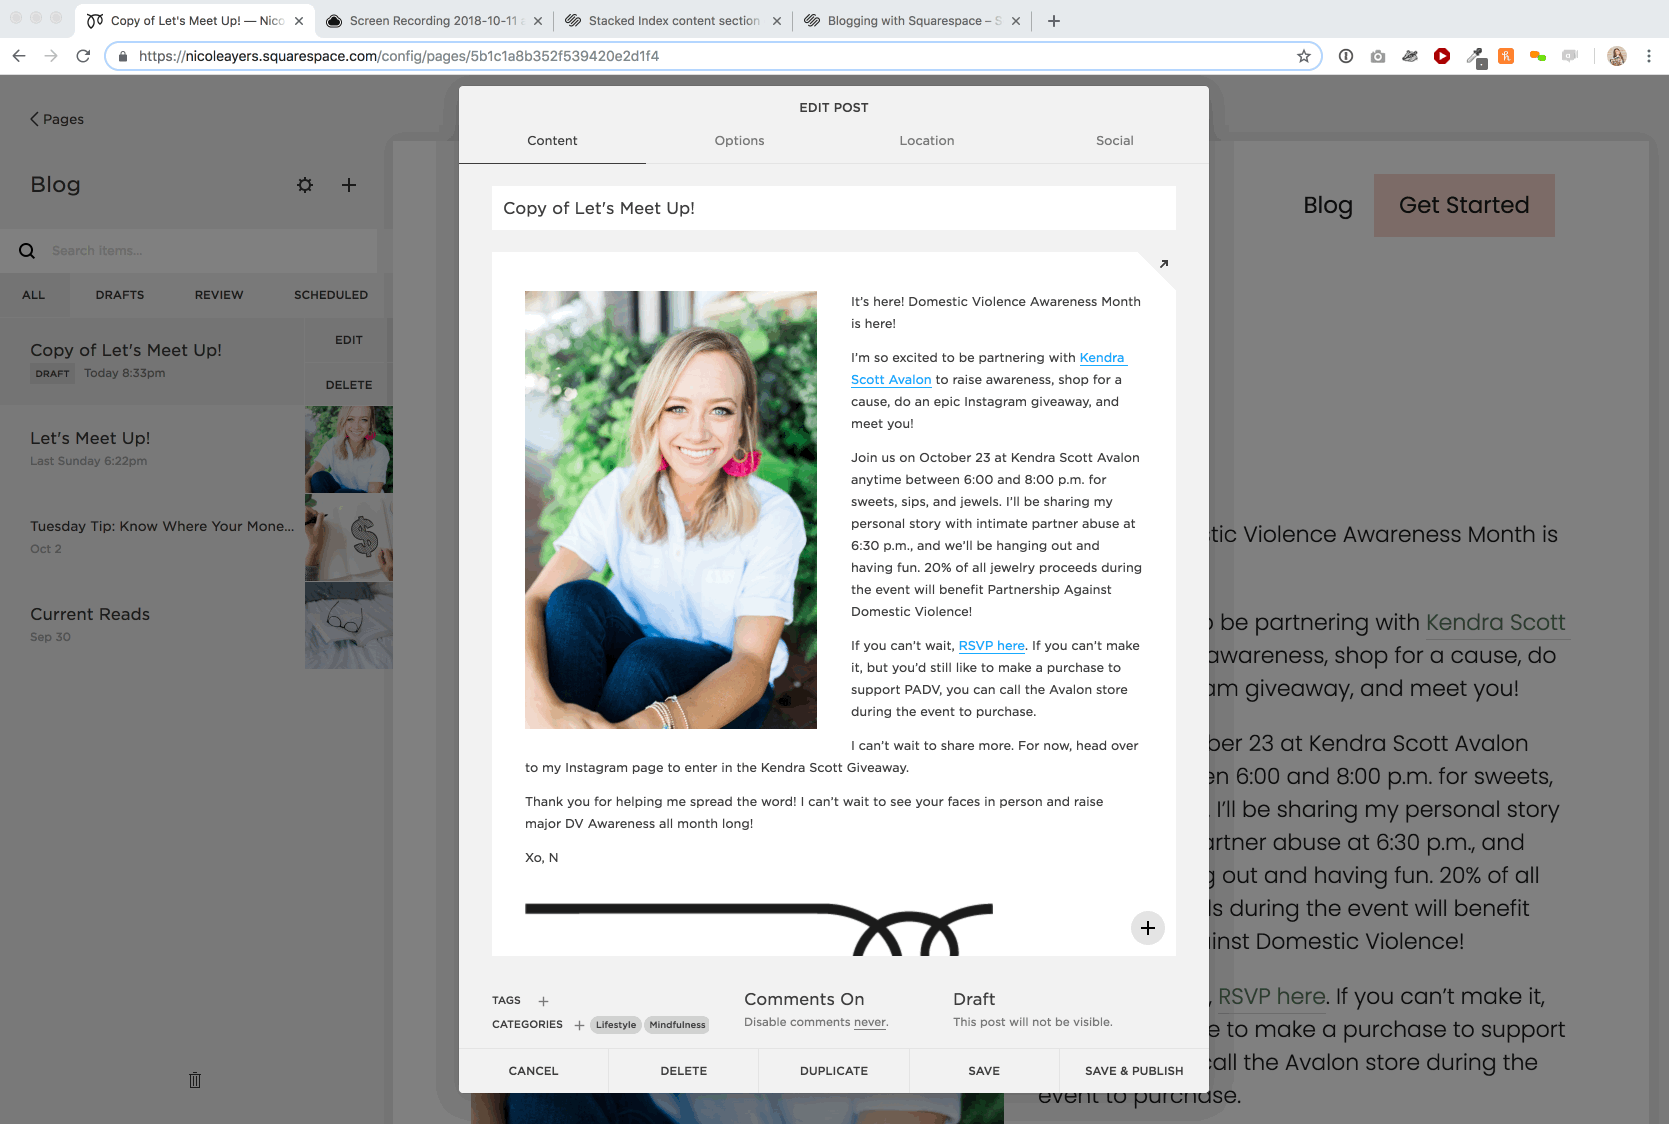
Task: Open a new browser tab
Action: click(1054, 21)
